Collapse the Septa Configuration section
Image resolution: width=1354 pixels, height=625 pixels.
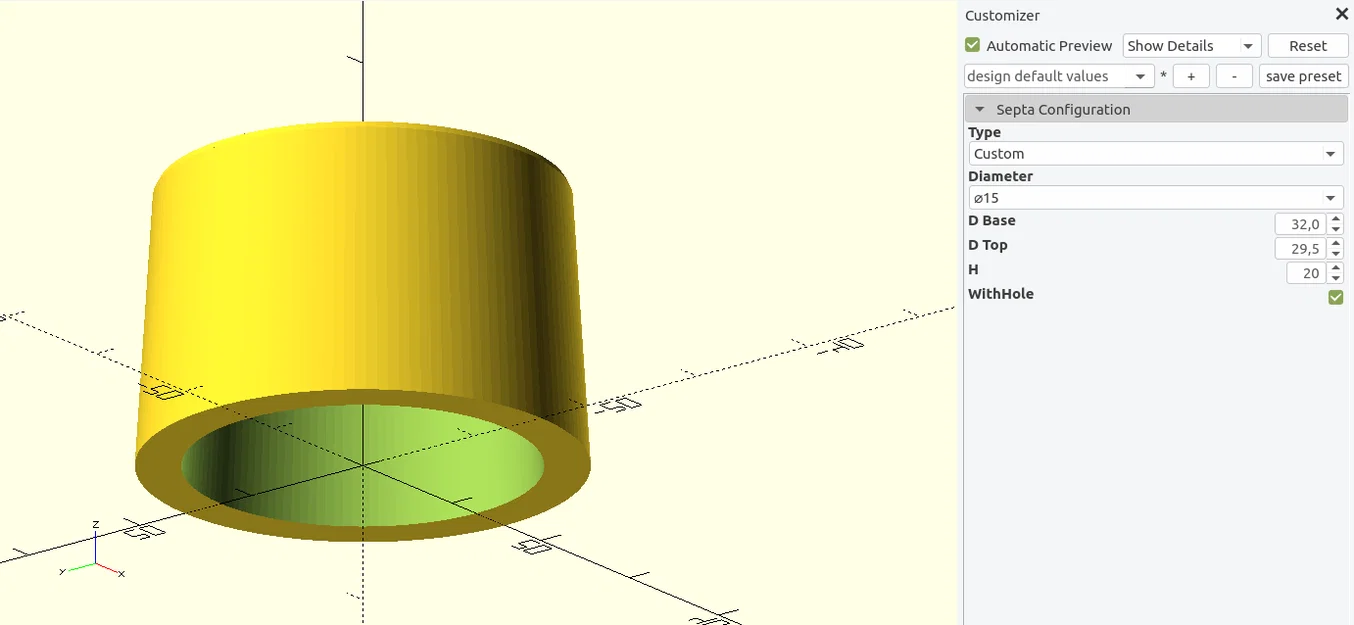pos(979,109)
